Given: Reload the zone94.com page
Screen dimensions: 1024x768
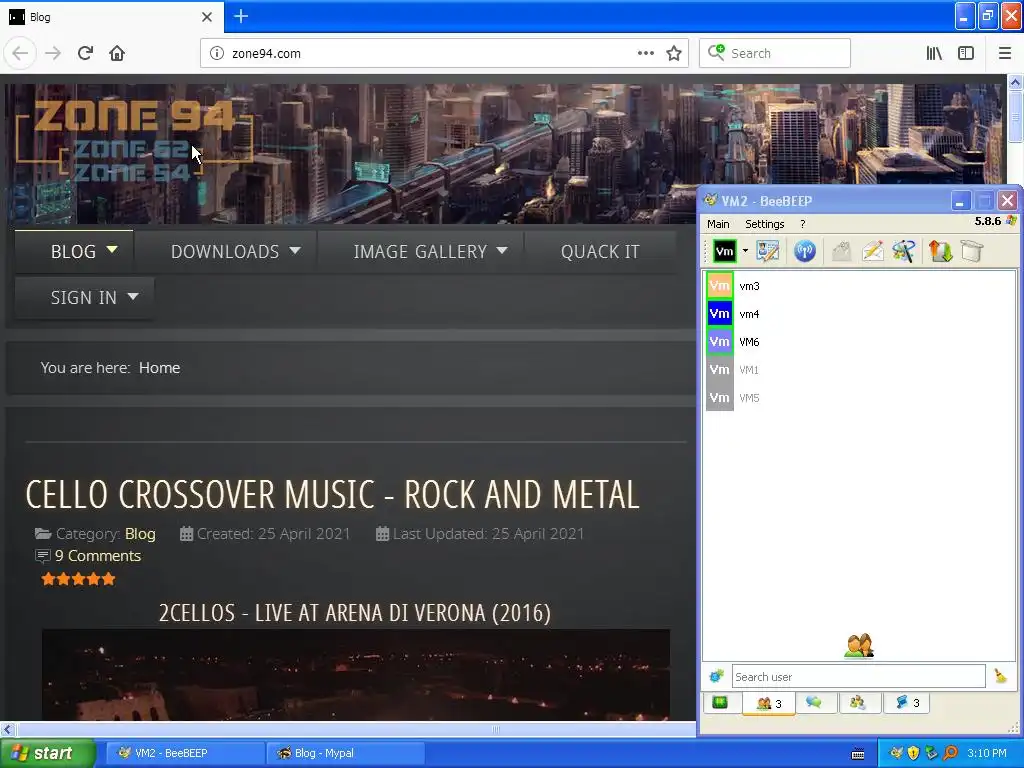Looking at the screenshot, I should click(x=85, y=53).
